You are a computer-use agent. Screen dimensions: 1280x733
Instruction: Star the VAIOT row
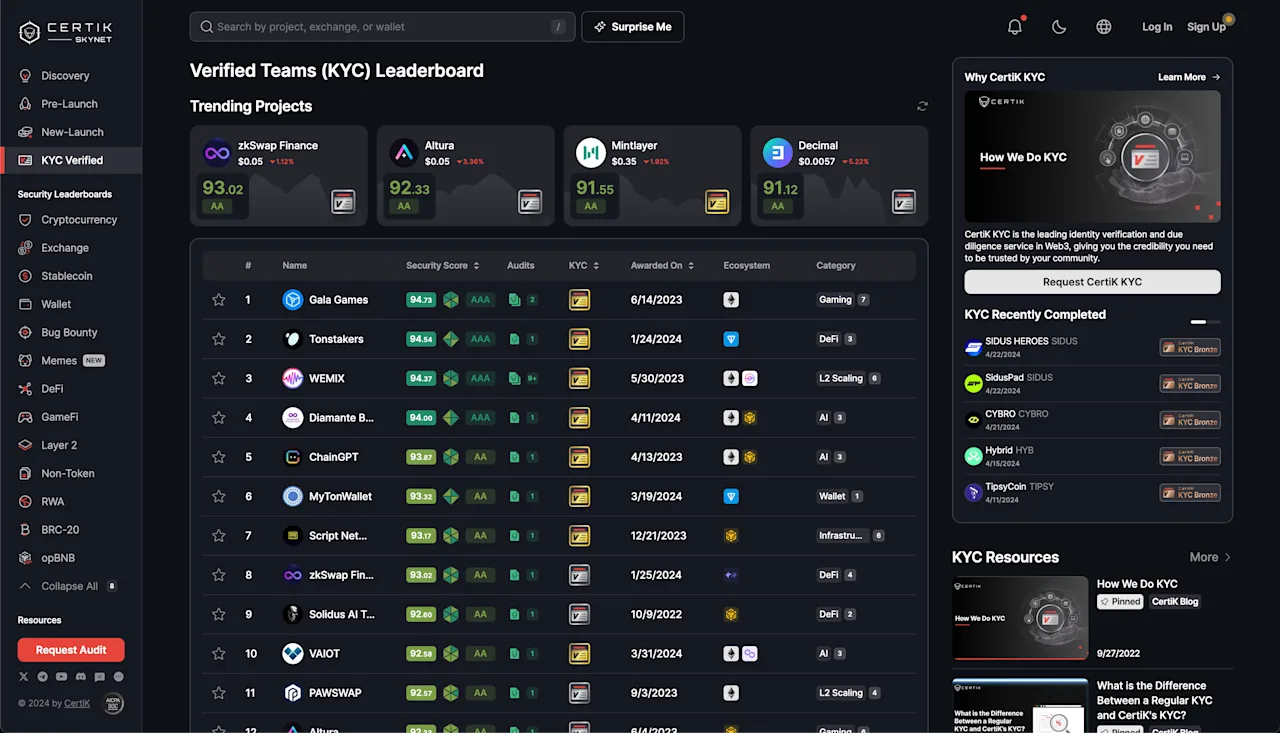(x=218, y=654)
